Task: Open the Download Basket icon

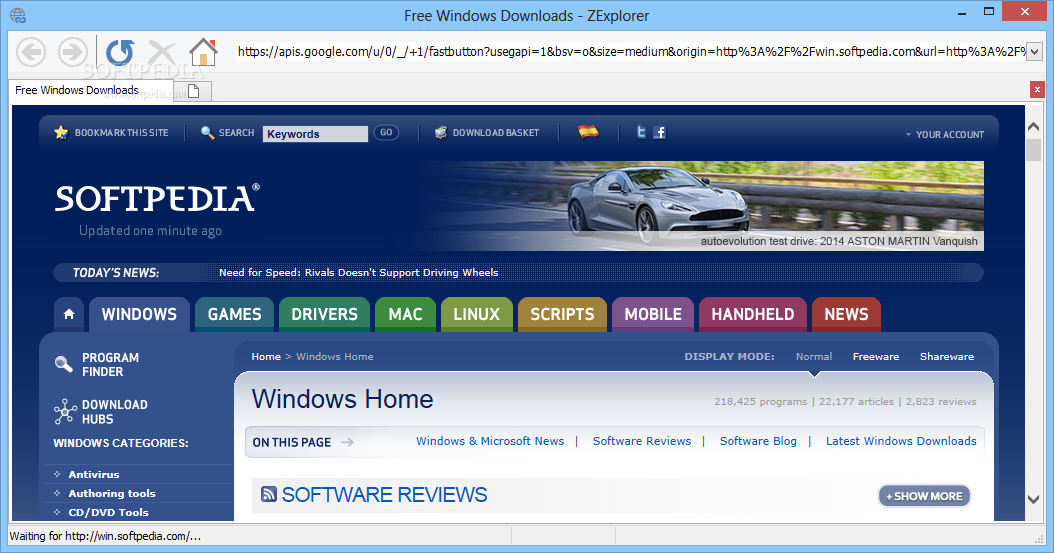Action: [440, 132]
